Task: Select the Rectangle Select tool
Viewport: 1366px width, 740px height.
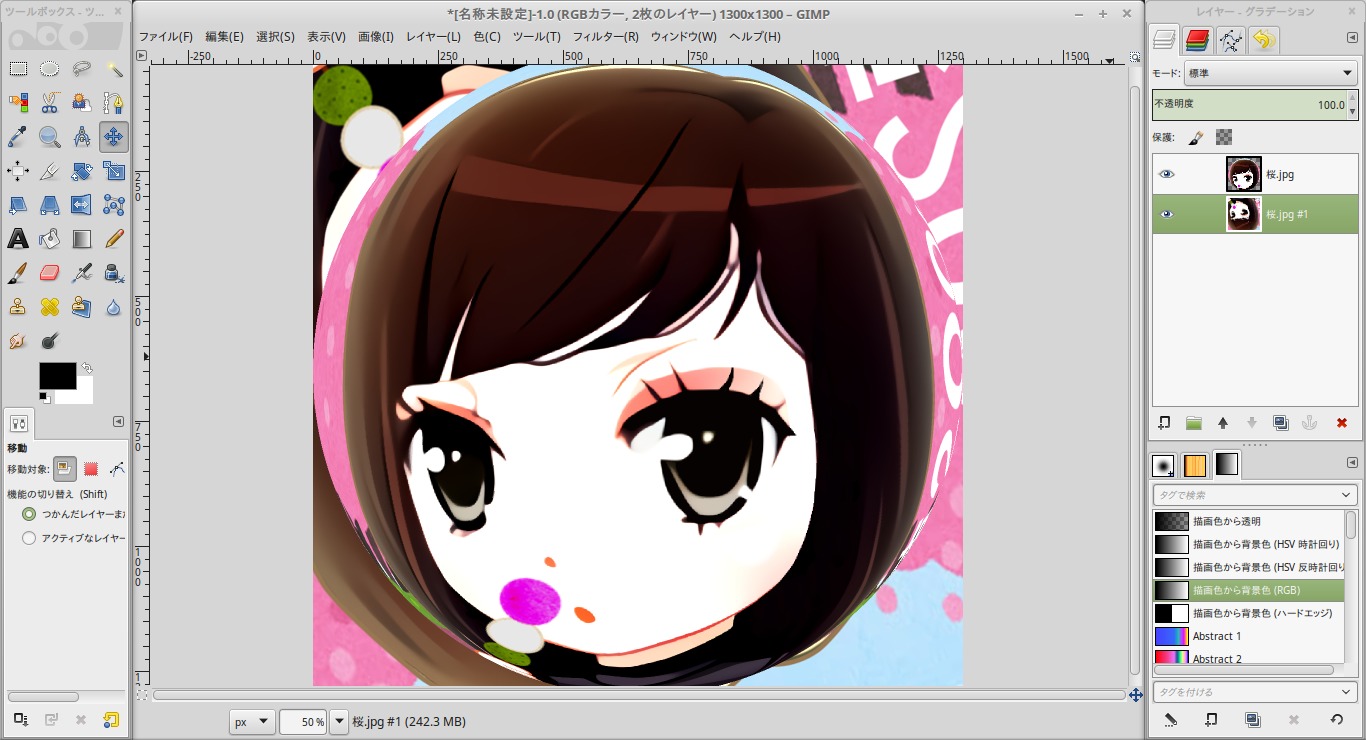Action: click(18, 69)
